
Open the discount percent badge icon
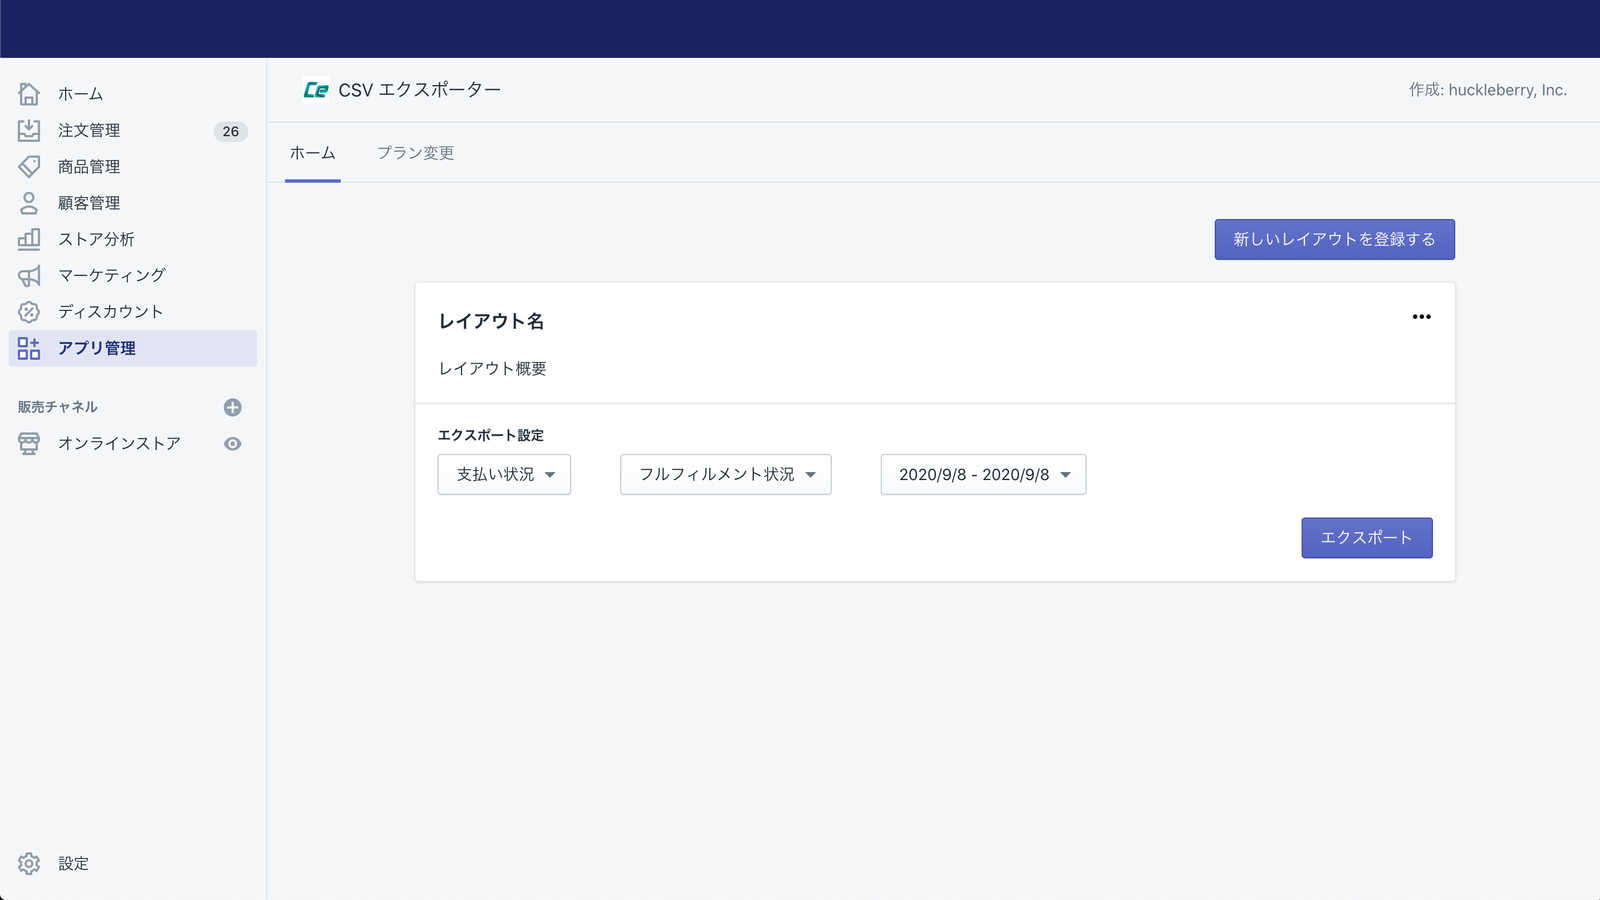[29, 312]
